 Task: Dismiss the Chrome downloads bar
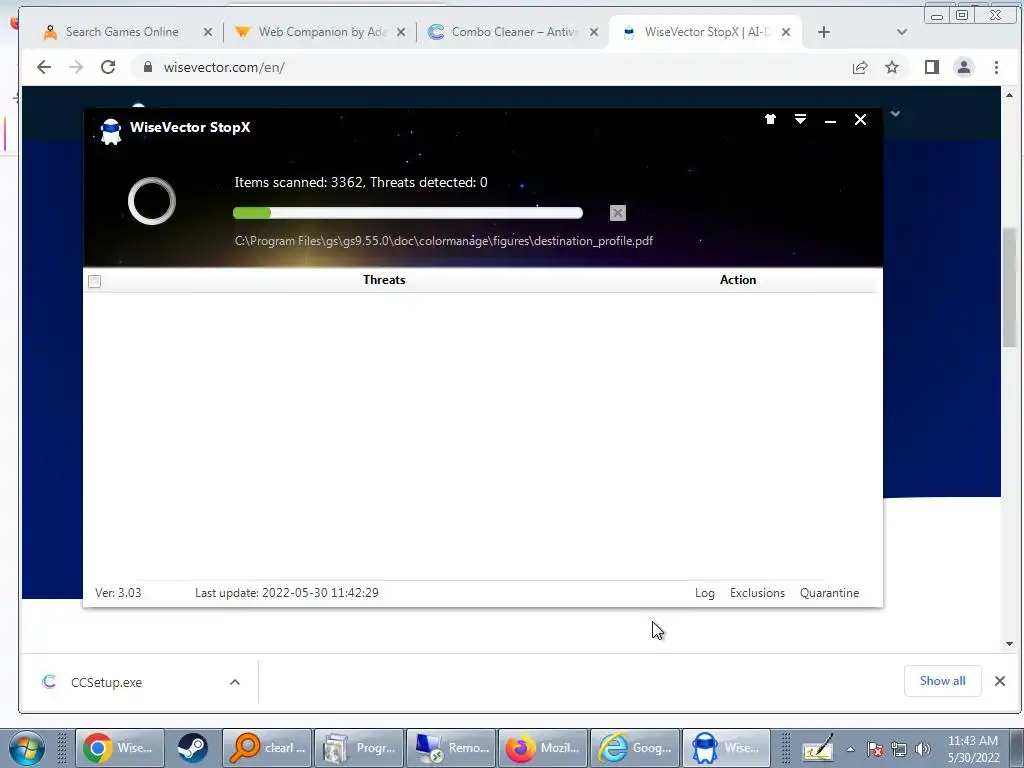1000,681
